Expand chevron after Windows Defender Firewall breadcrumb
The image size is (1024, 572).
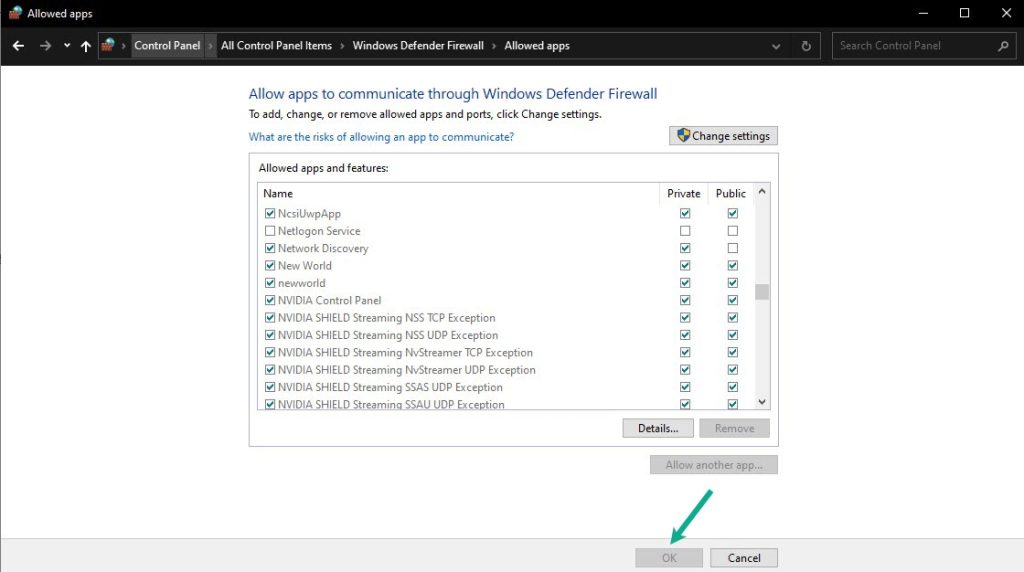click(x=494, y=46)
